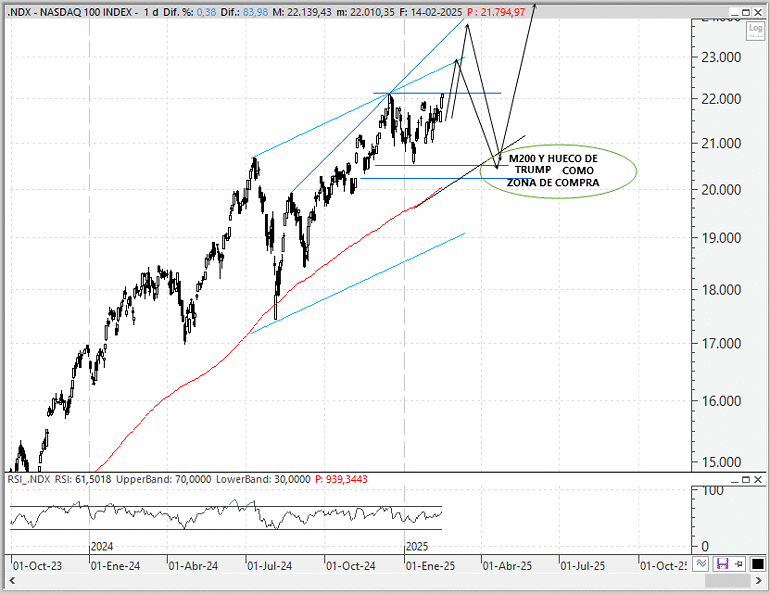This screenshot has height=594, width=770.
Task: Click the 'Dif.: 83,98' value
Action: [245, 12]
